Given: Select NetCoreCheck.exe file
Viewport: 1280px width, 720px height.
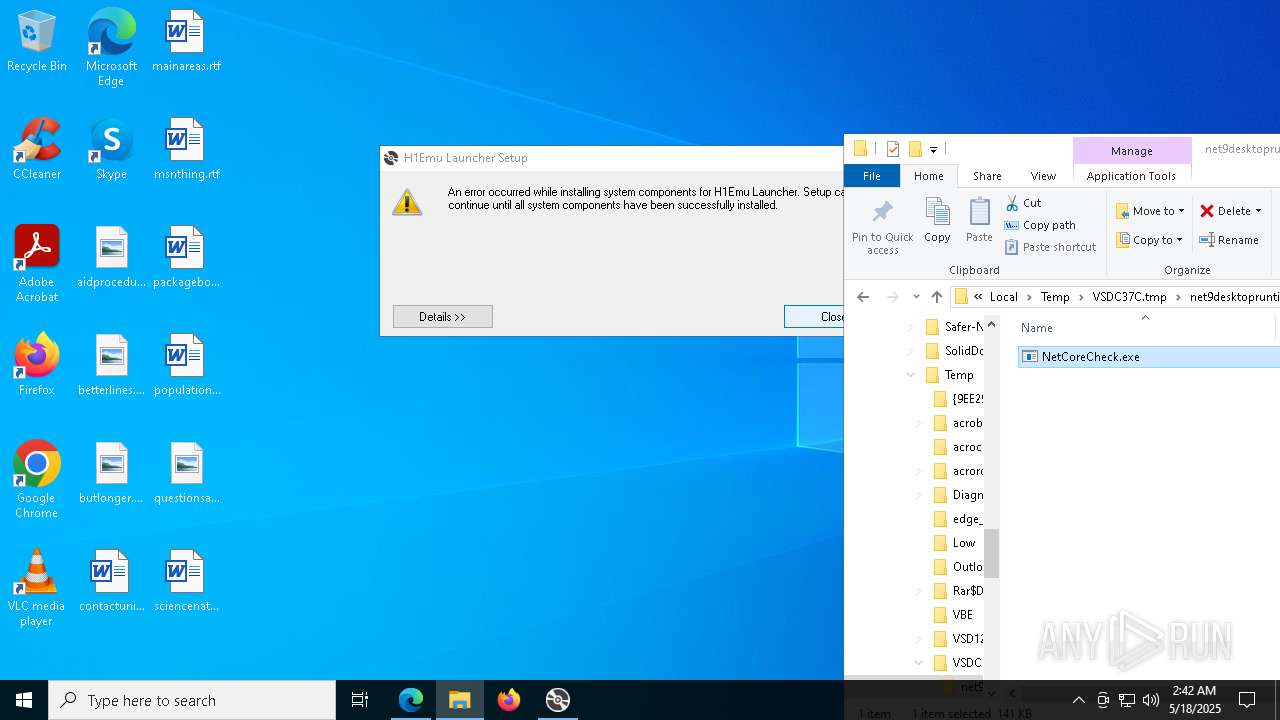Looking at the screenshot, I should pos(1148,357).
